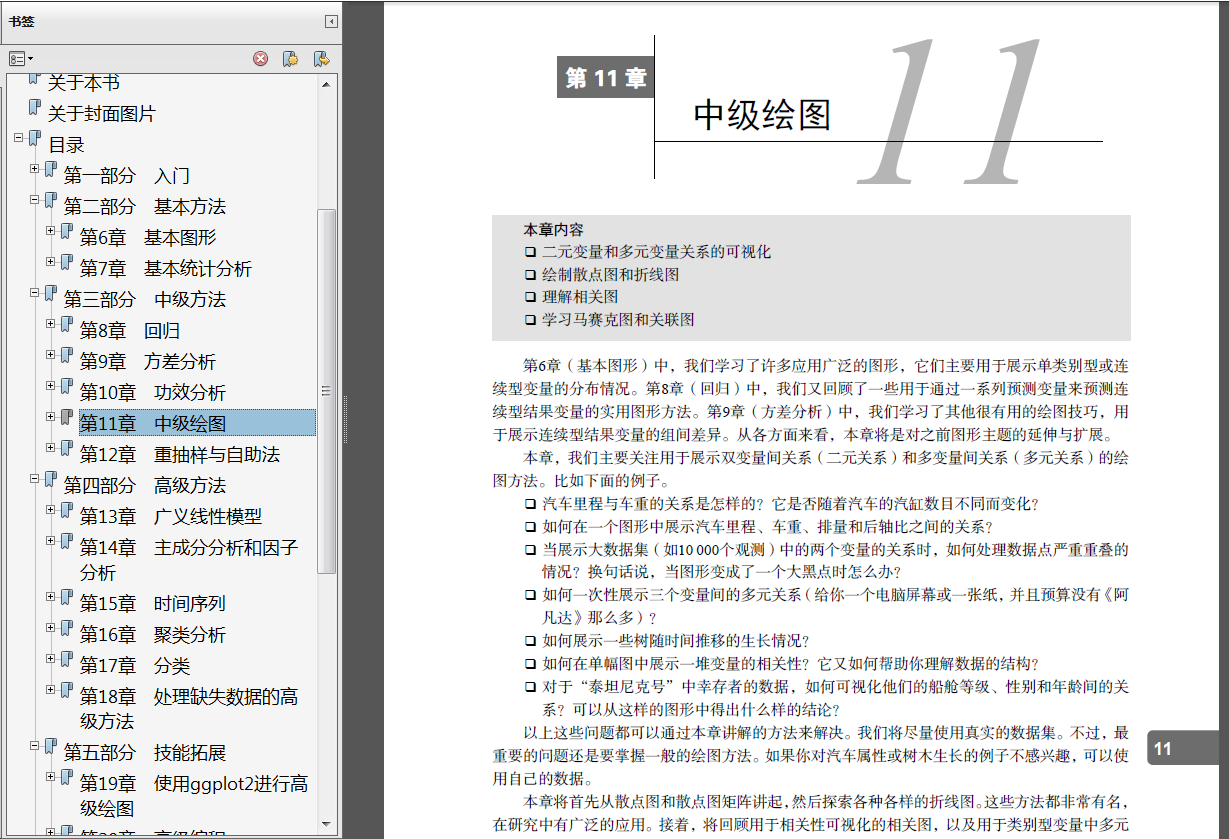Jump to bookmark 第18章 处理缺失数据的高级方法
The width and height of the screenshot is (1229, 839).
[x=189, y=709]
